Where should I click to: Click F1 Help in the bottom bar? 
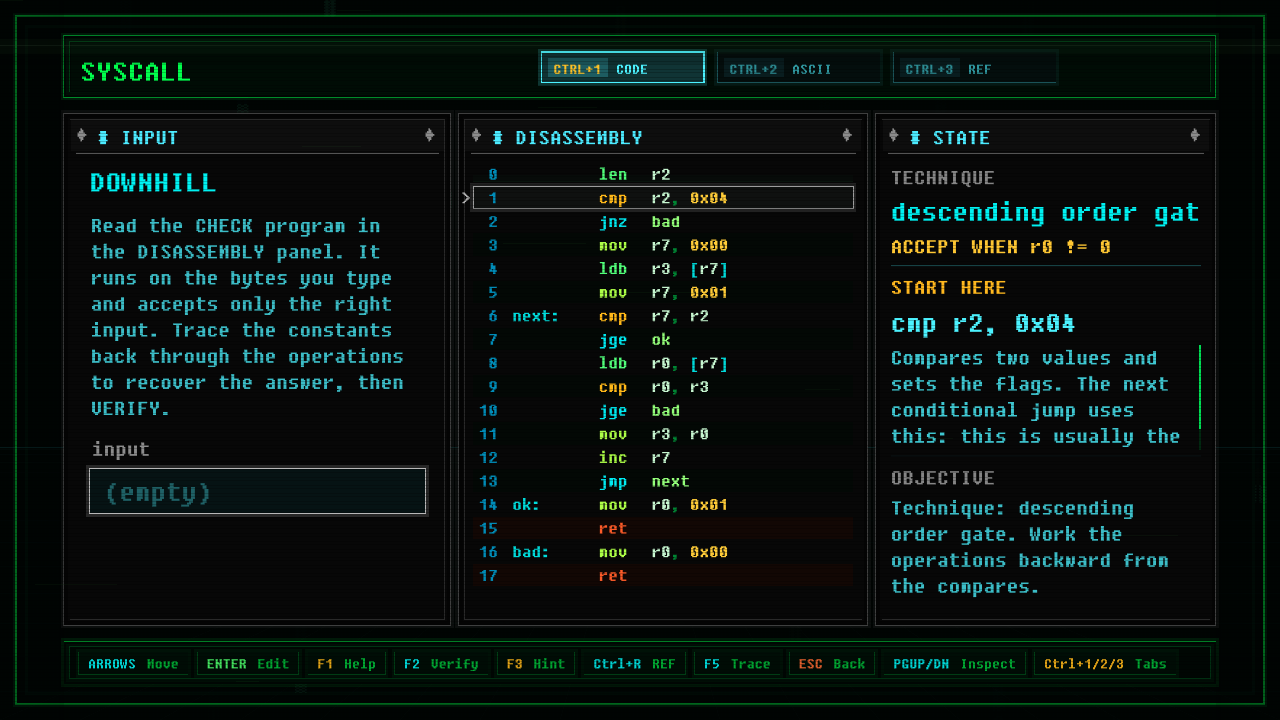(x=347, y=664)
